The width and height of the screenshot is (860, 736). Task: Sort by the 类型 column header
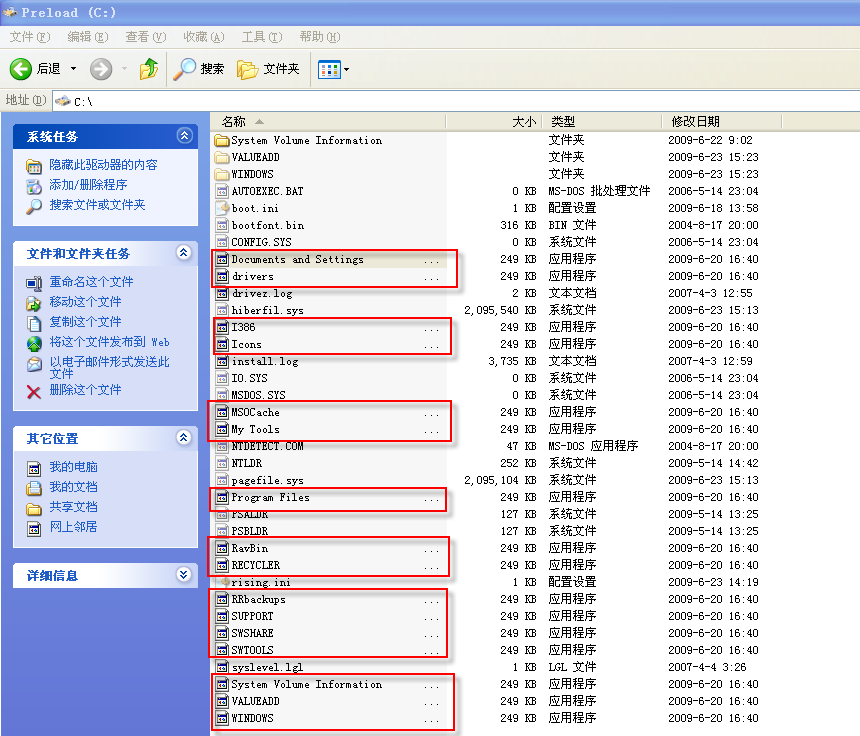(601, 122)
